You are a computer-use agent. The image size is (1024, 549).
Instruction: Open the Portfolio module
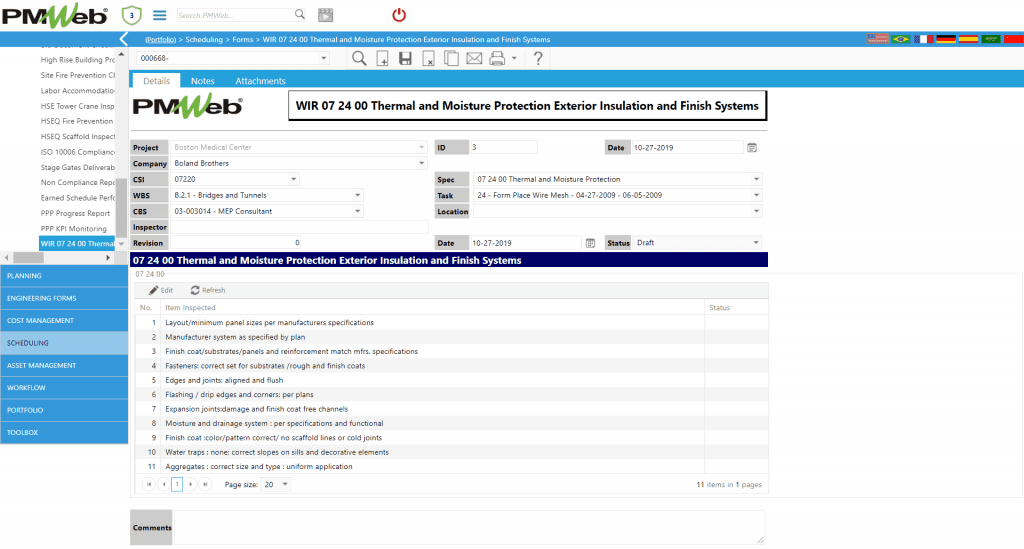click(64, 410)
